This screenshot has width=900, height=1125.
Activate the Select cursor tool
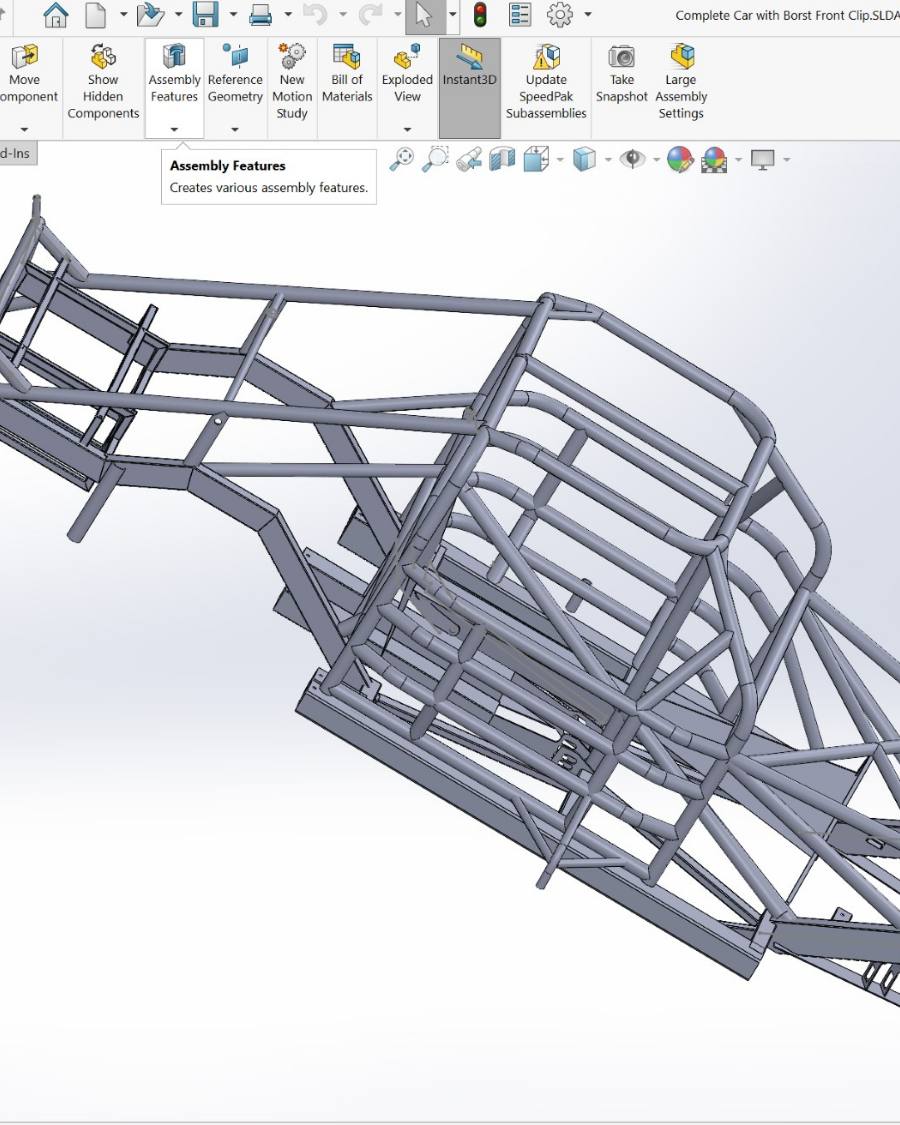424,14
